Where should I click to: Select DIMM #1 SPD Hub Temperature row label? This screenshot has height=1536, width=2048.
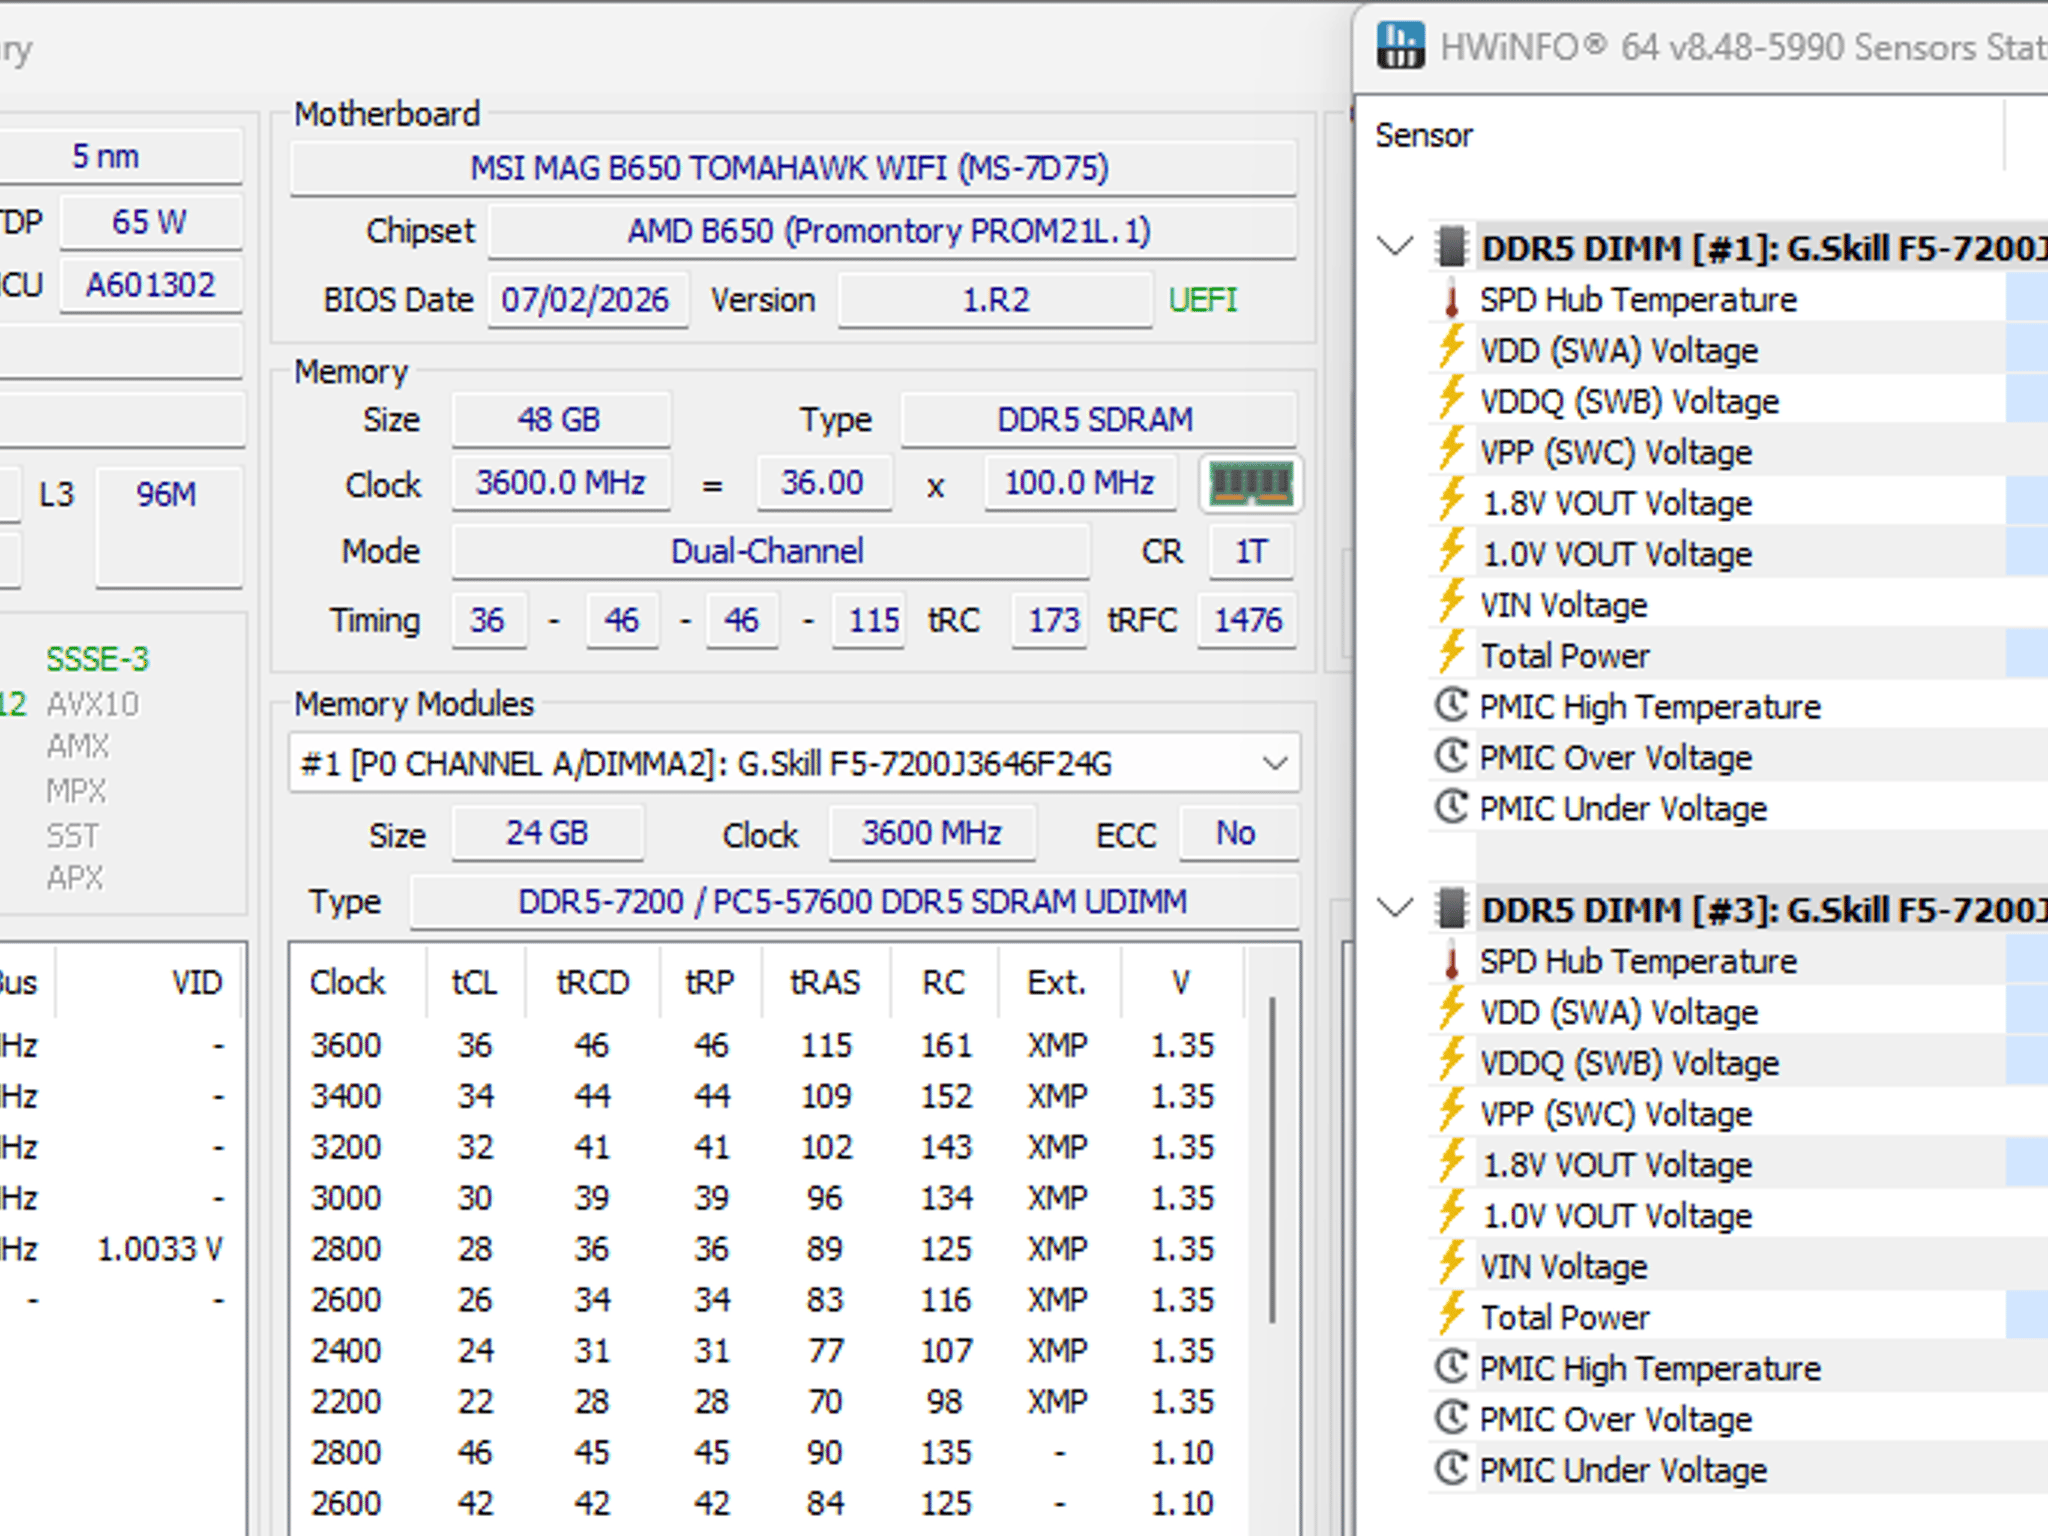click(x=1638, y=299)
